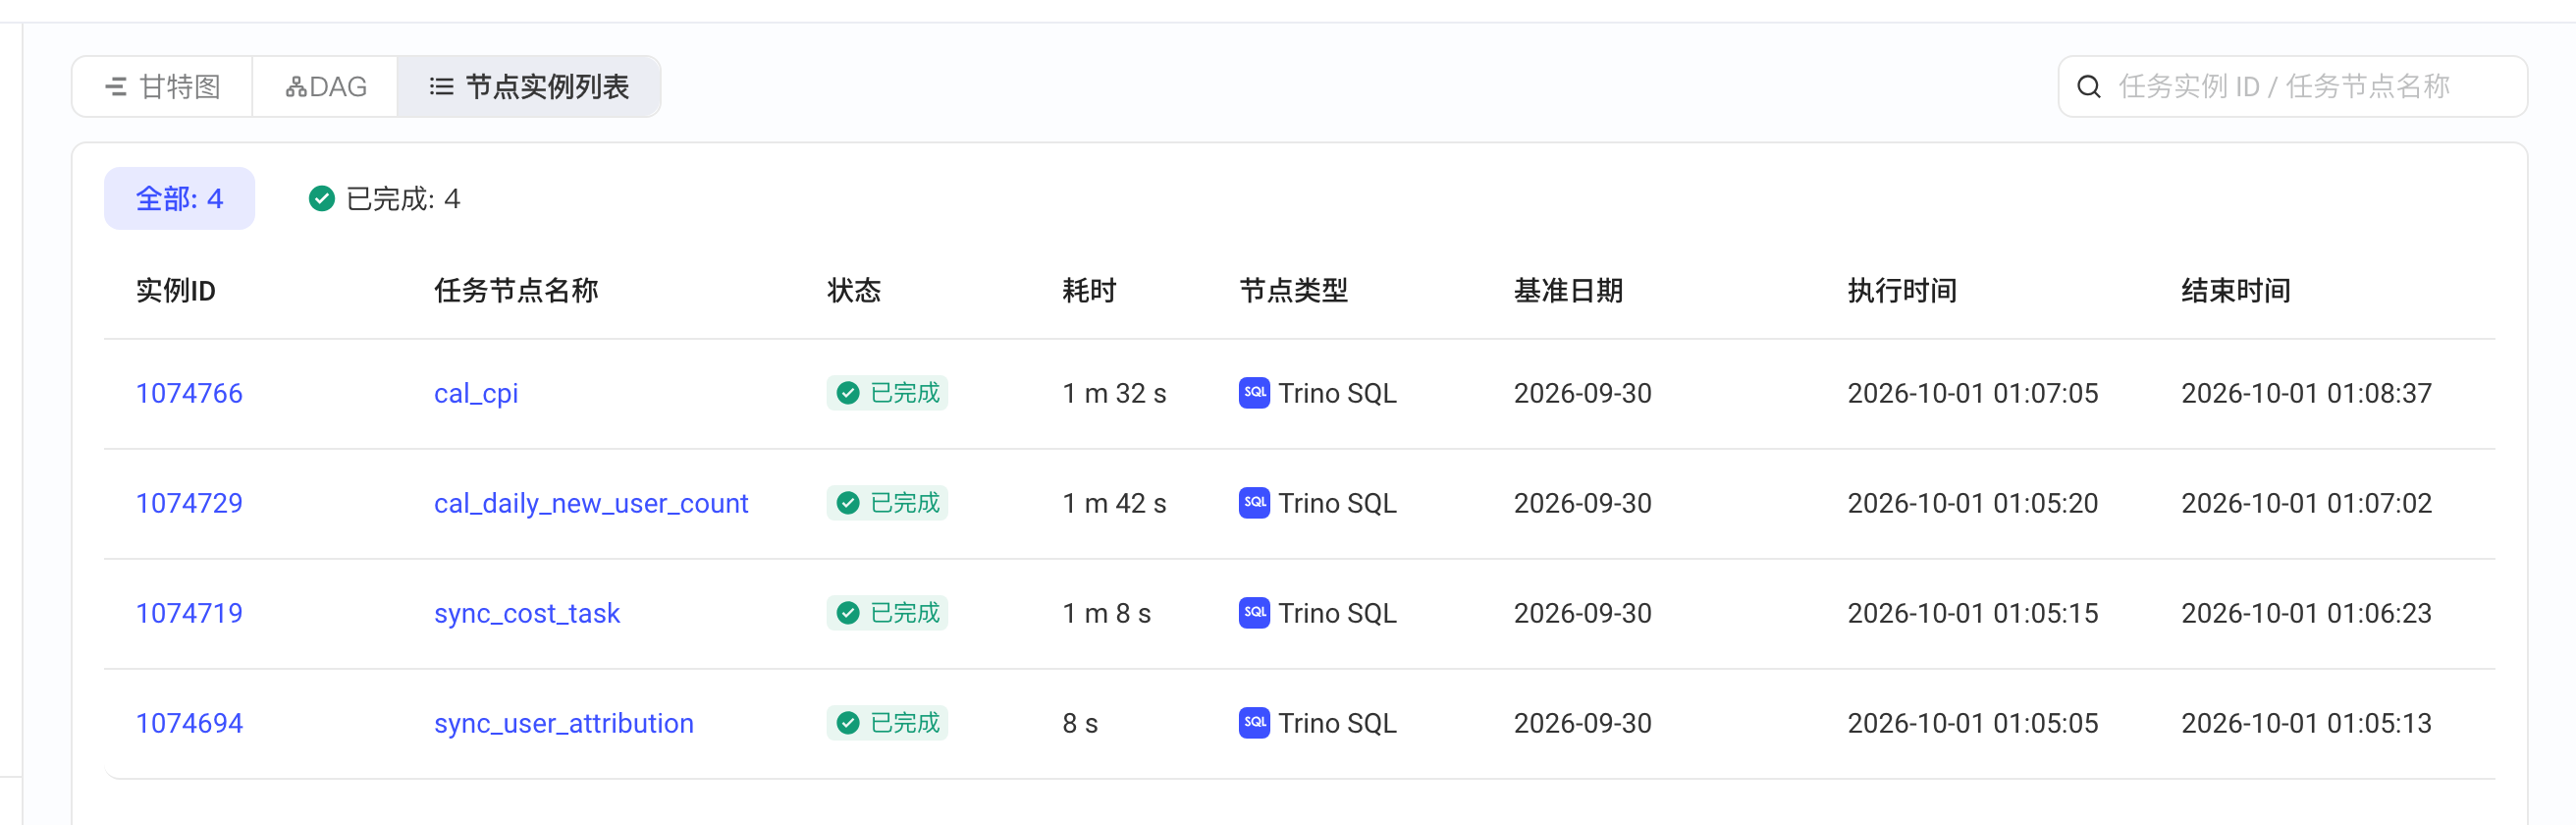
Task: Click the 已完成 badge for cal_daily_new_user_count
Action: click(x=887, y=503)
